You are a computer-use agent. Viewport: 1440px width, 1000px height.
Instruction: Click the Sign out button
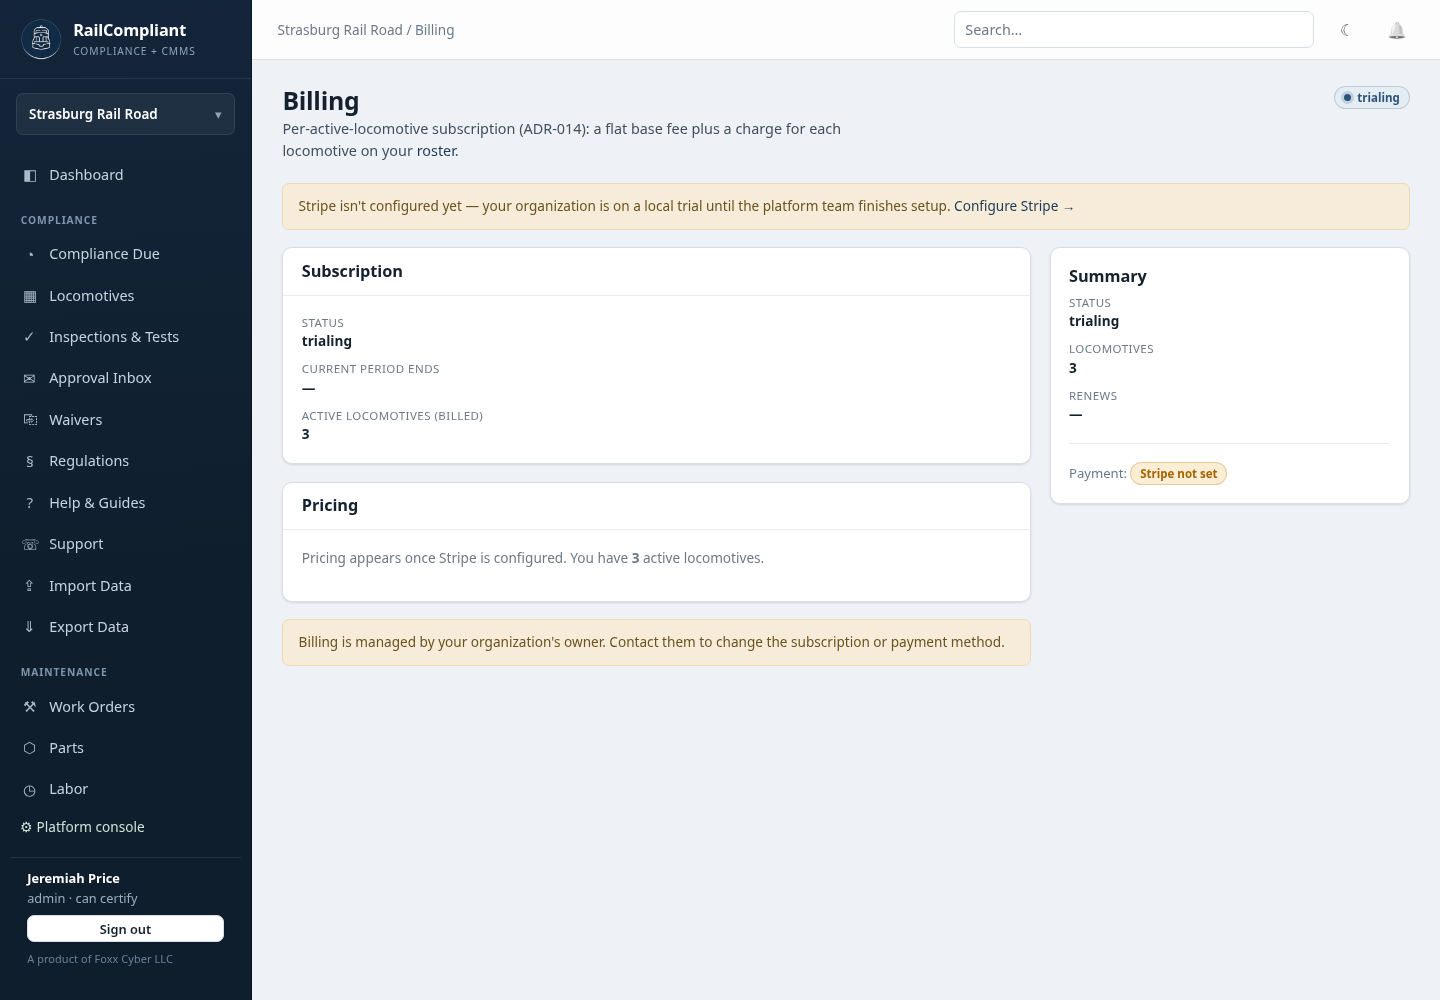125,929
